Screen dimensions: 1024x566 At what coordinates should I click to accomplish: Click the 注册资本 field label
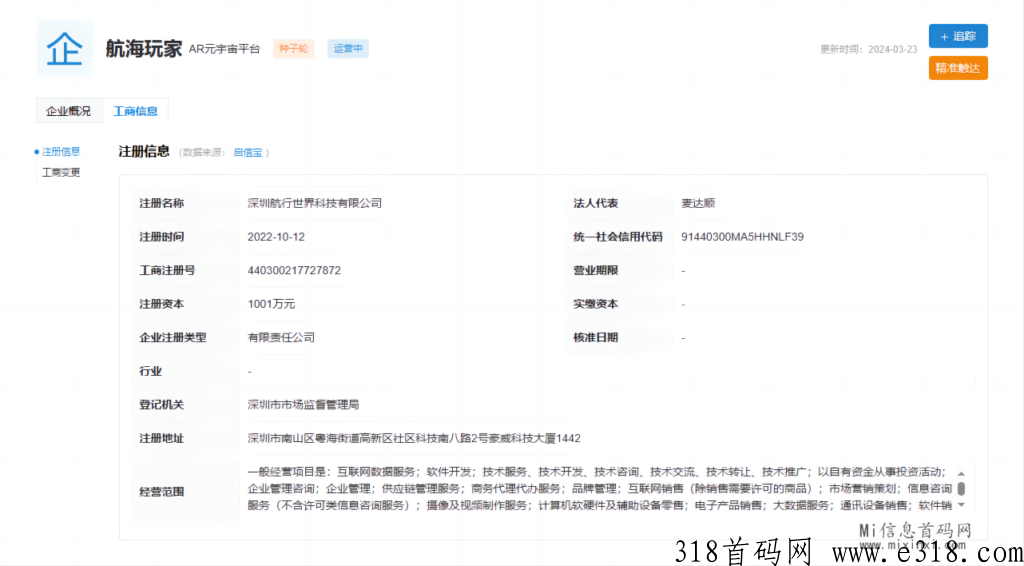coord(161,304)
